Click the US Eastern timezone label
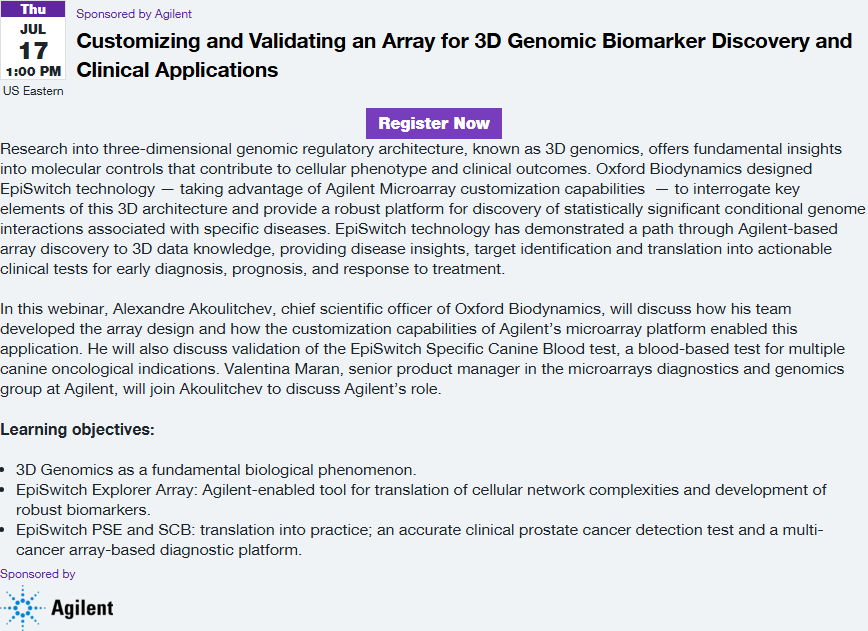 33,91
